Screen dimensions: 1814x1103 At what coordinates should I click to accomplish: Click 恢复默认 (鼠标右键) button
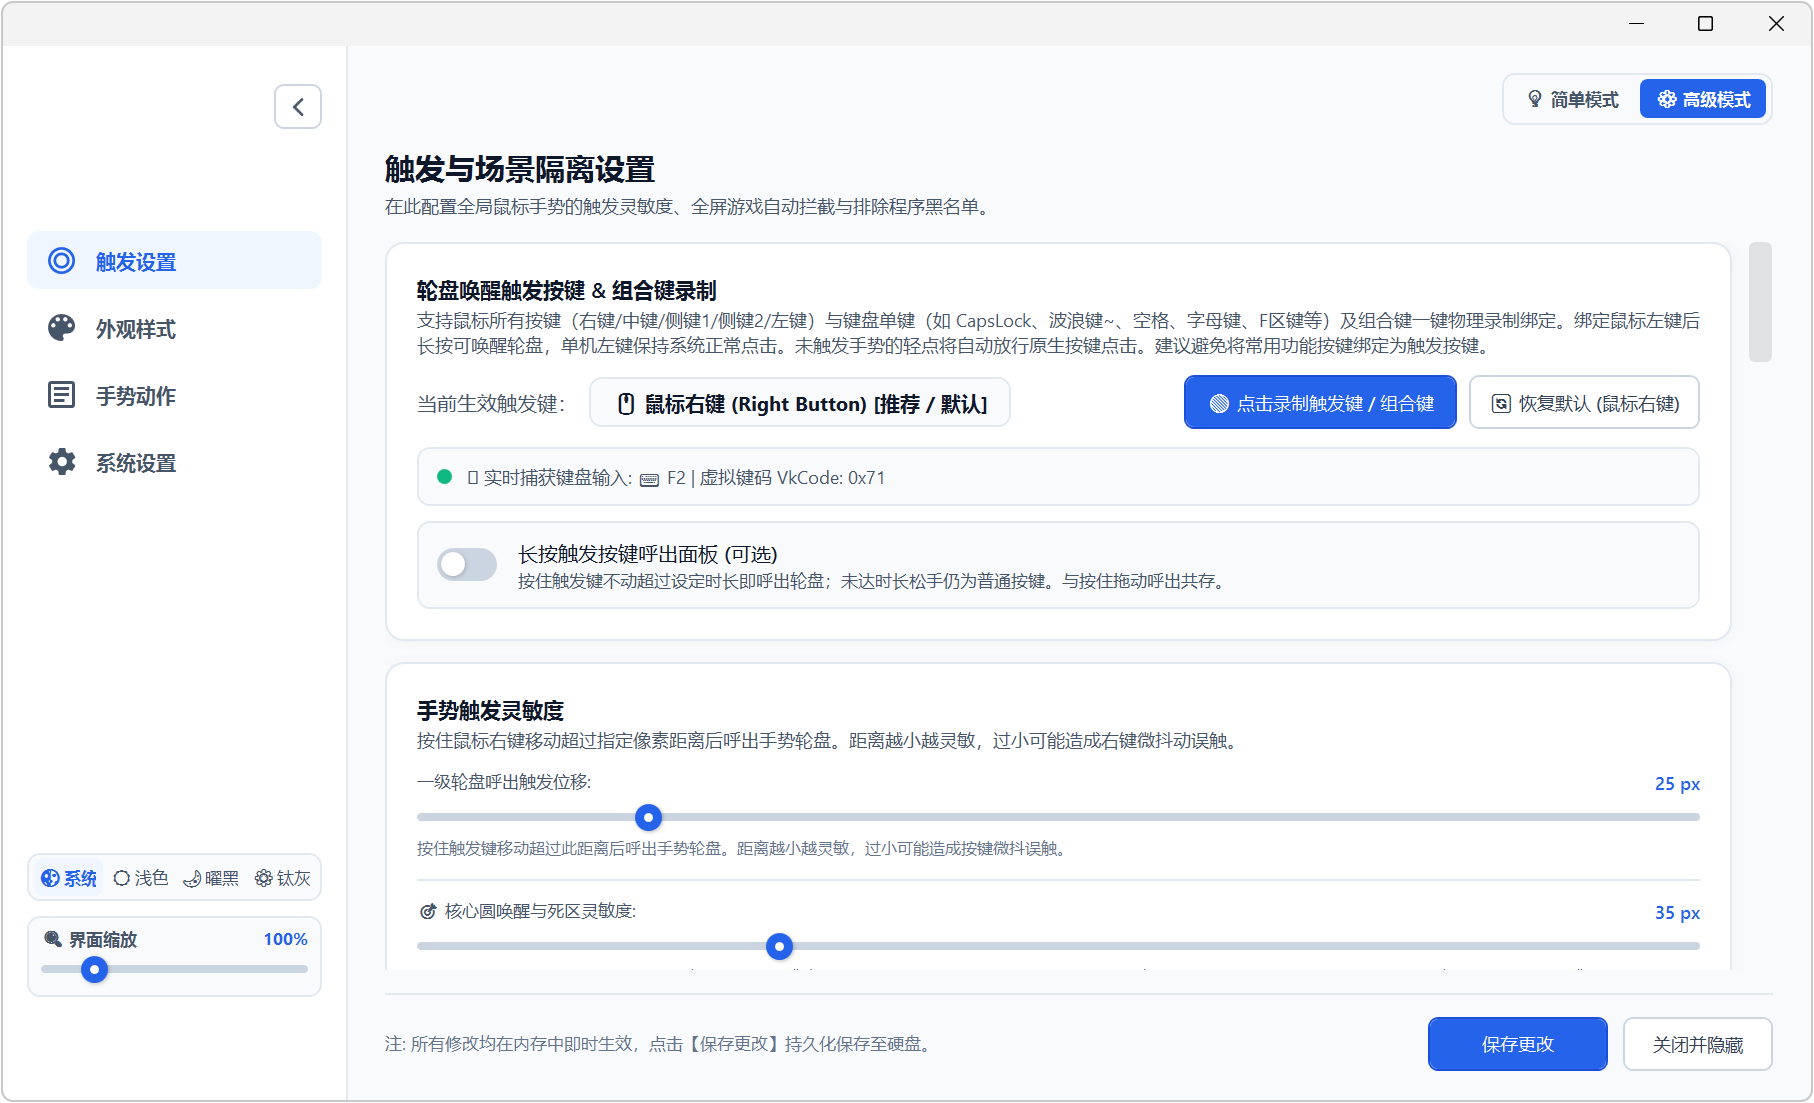click(x=1584, y=403)
